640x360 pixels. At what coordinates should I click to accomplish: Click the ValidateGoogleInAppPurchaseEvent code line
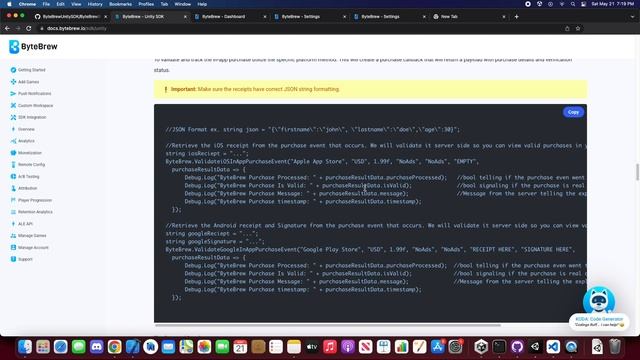tap(370, 249)
